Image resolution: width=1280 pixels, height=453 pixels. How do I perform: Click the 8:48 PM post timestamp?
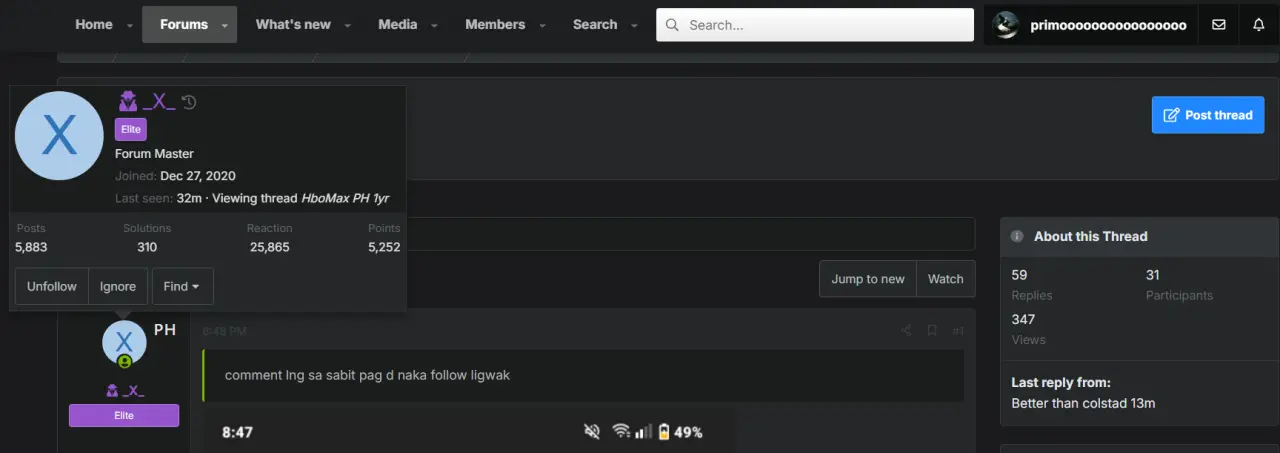tap(224, 331)
